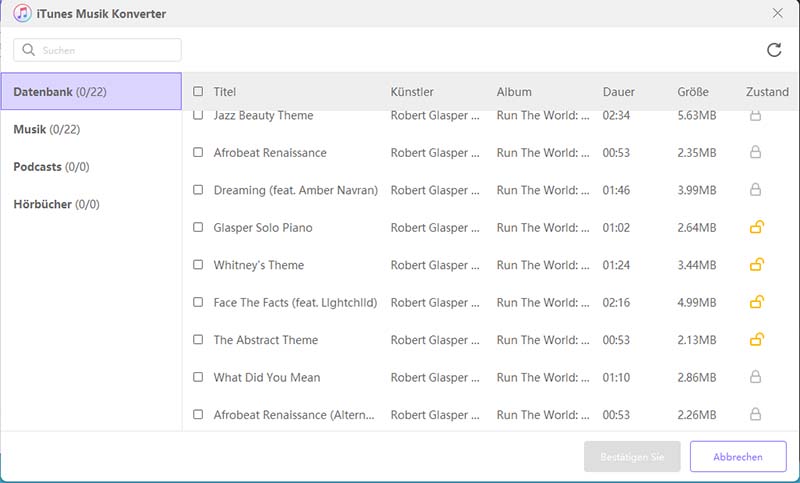
Task: Click the 4.99MB size value
Action: coord(697,302)
